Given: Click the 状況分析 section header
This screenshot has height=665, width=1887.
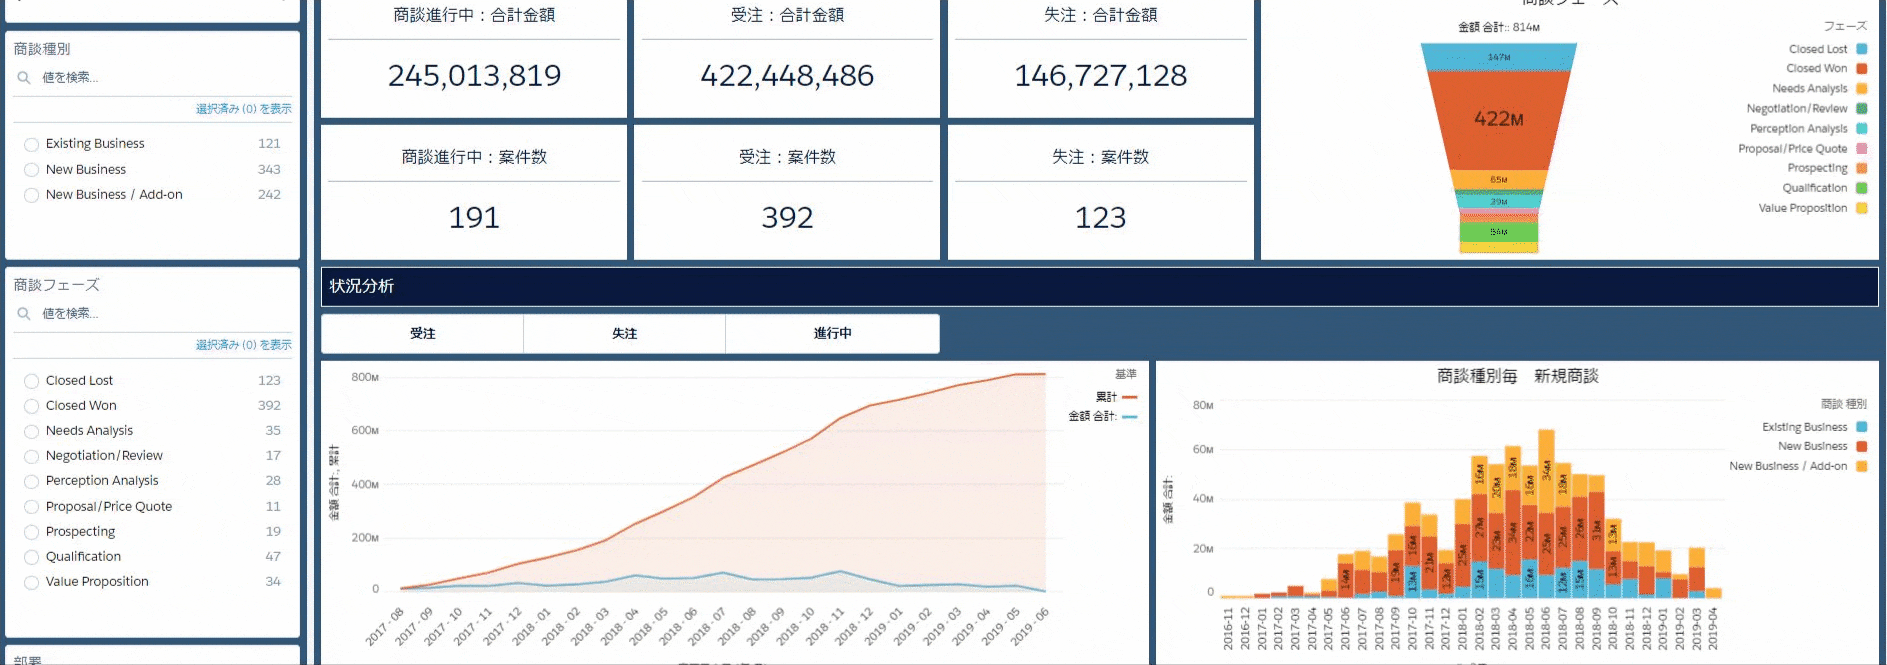Looking at the screenshot, I should [x=1099, y=286].
